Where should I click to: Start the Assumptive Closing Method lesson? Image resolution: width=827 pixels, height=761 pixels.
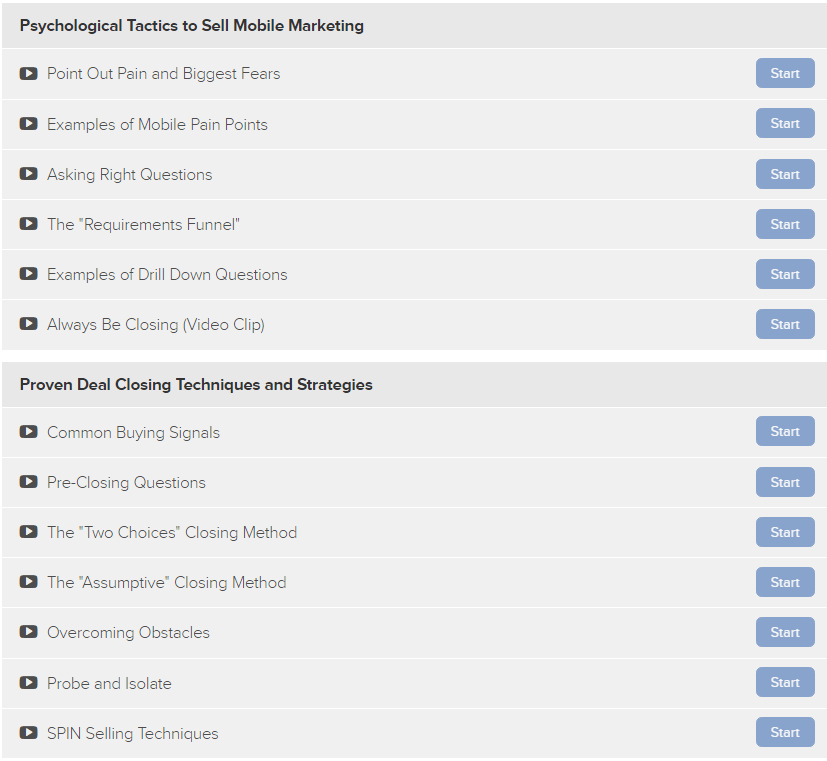click(785, 582)
